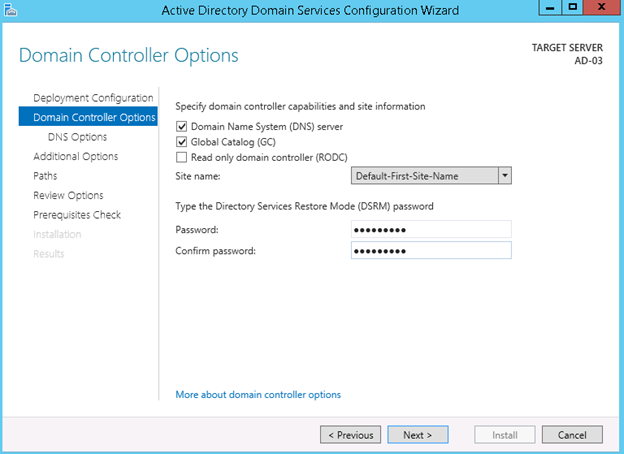Jump to Review Options step
The image size is (624, 454).
tap(68, 195)
